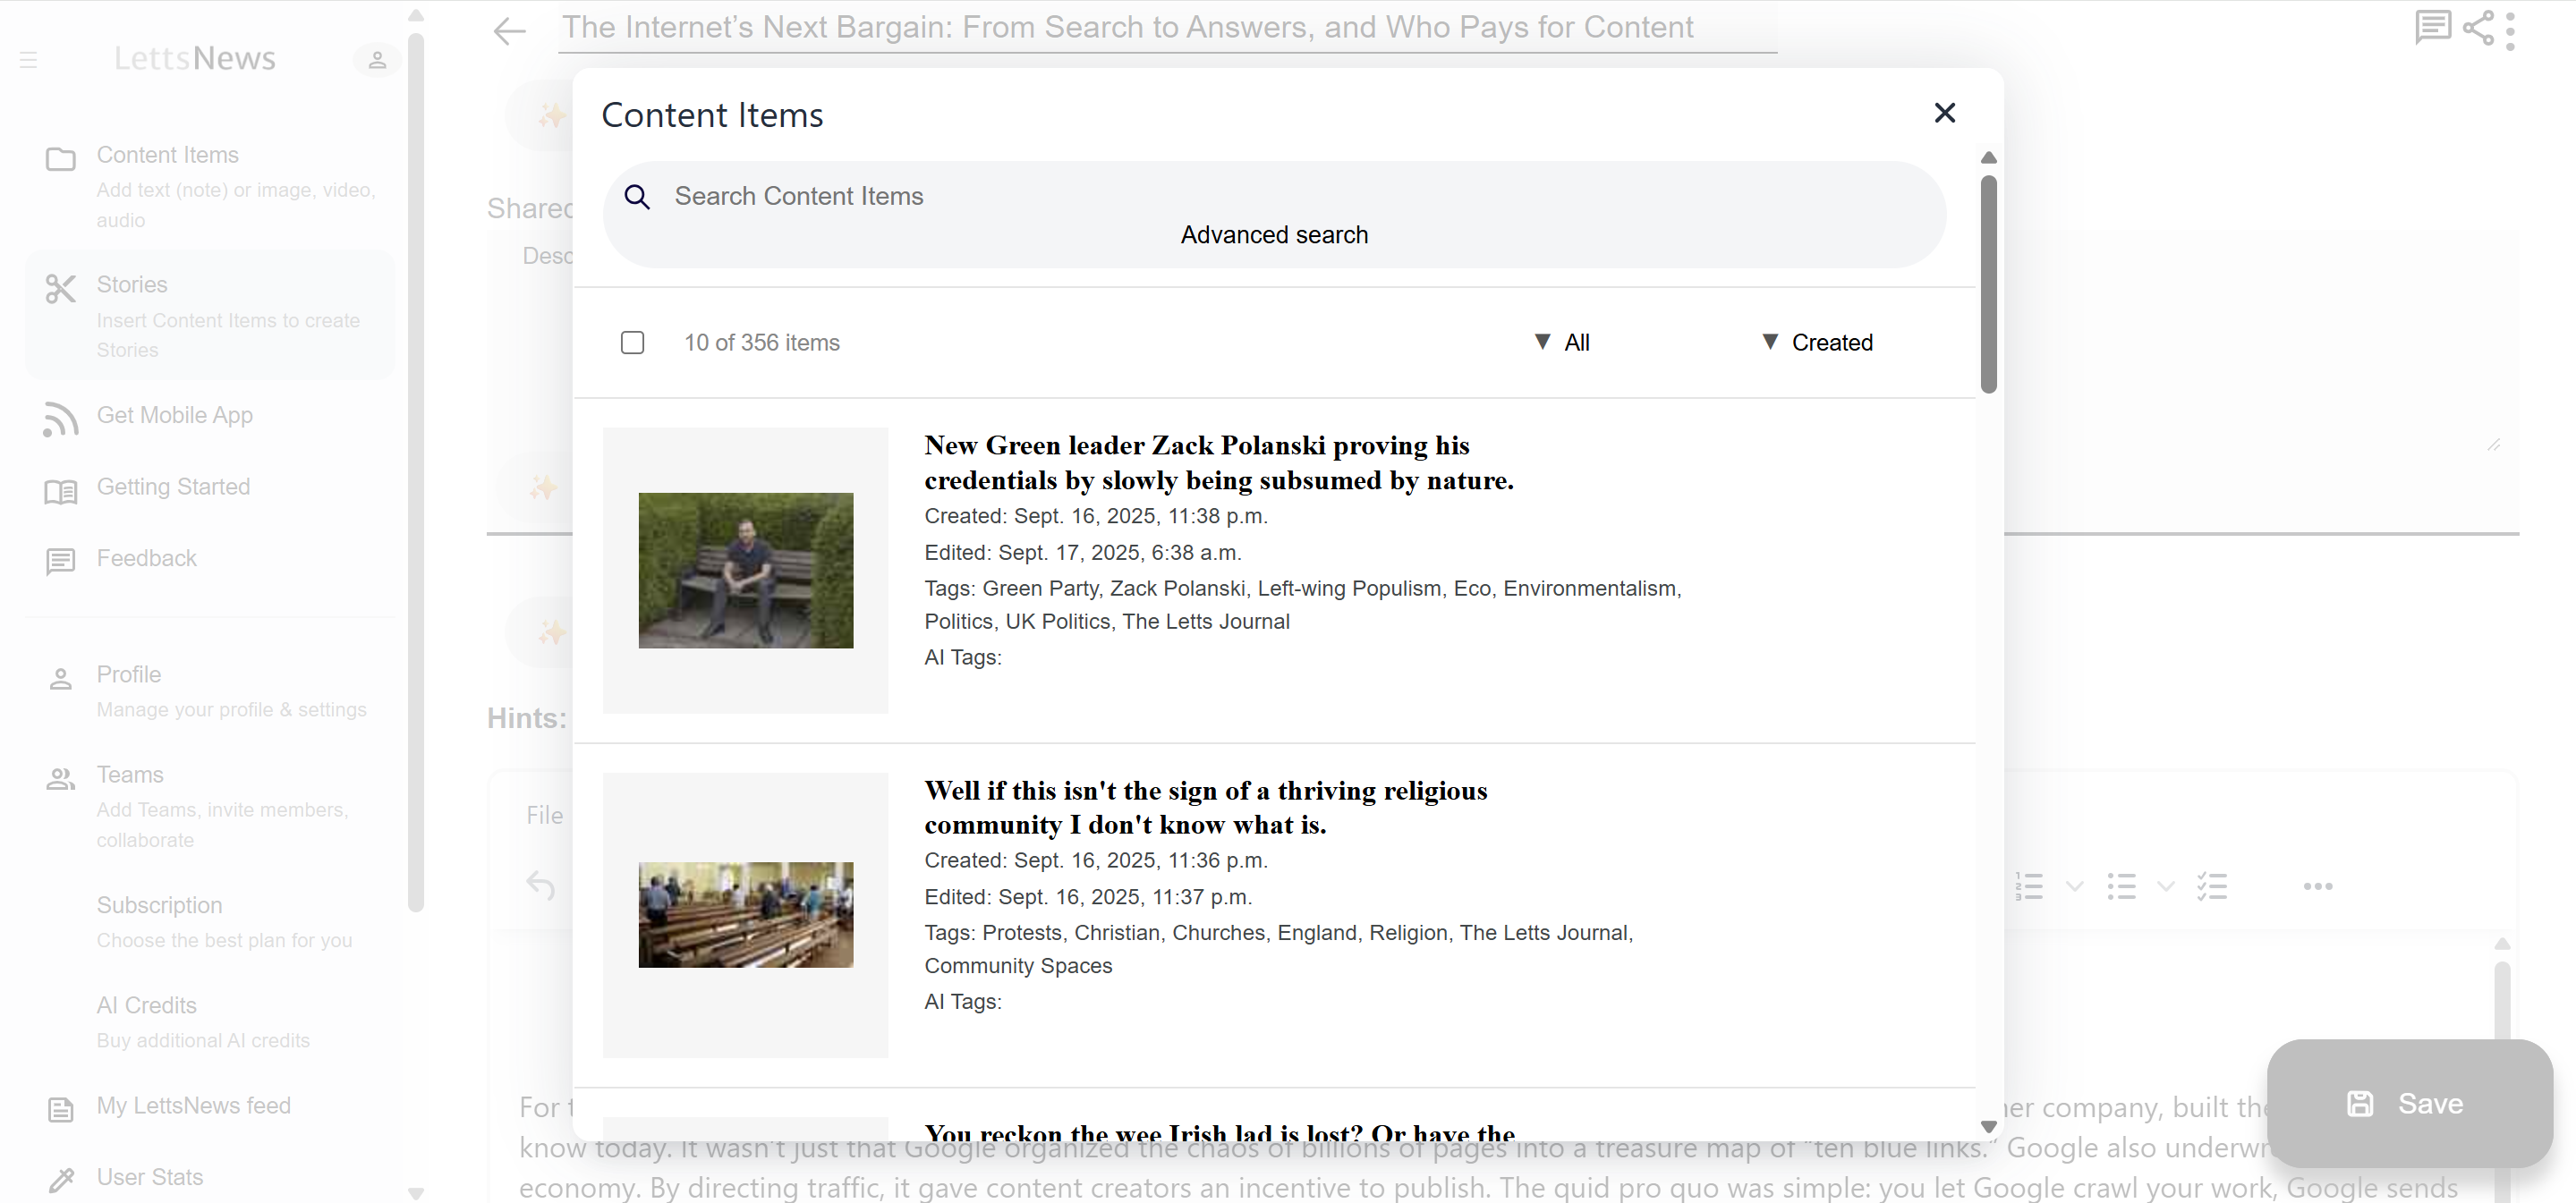Click the Content Items folder icon
Viewport: 2576px width, 1203px height.
point(61,159)
